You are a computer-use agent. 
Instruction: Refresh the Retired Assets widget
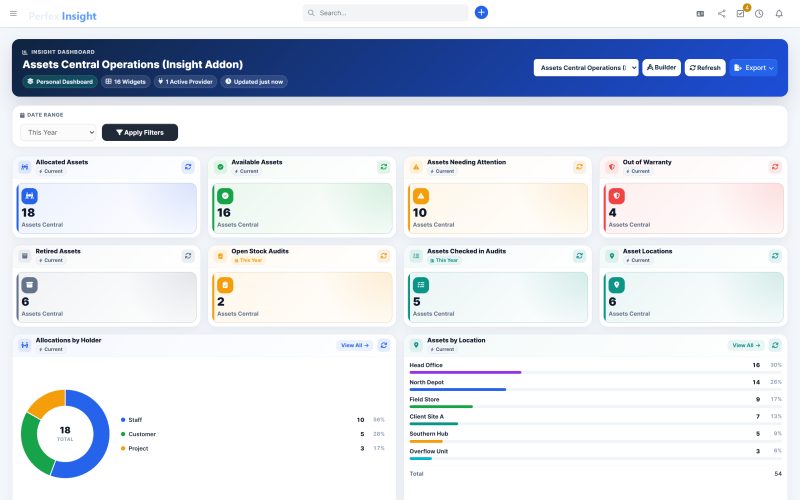188,256
